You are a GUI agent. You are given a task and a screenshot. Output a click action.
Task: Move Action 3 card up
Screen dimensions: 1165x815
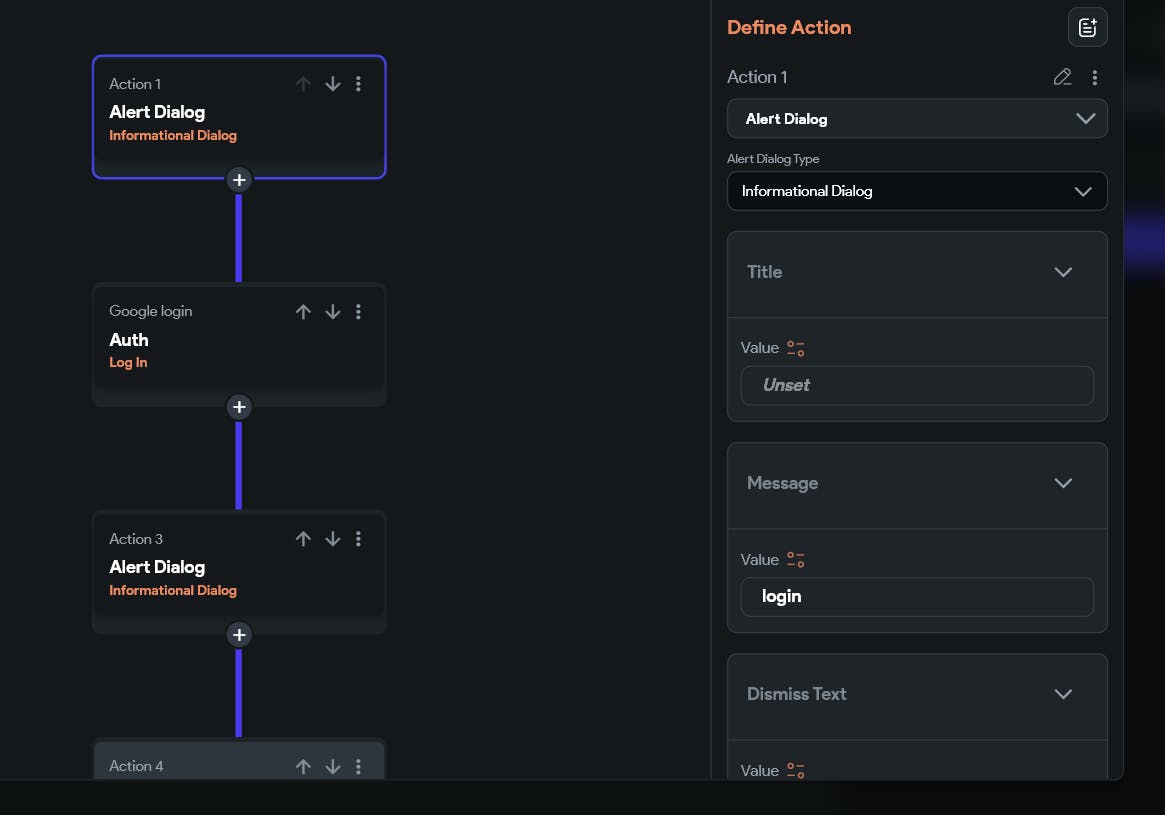click(303, 539)
